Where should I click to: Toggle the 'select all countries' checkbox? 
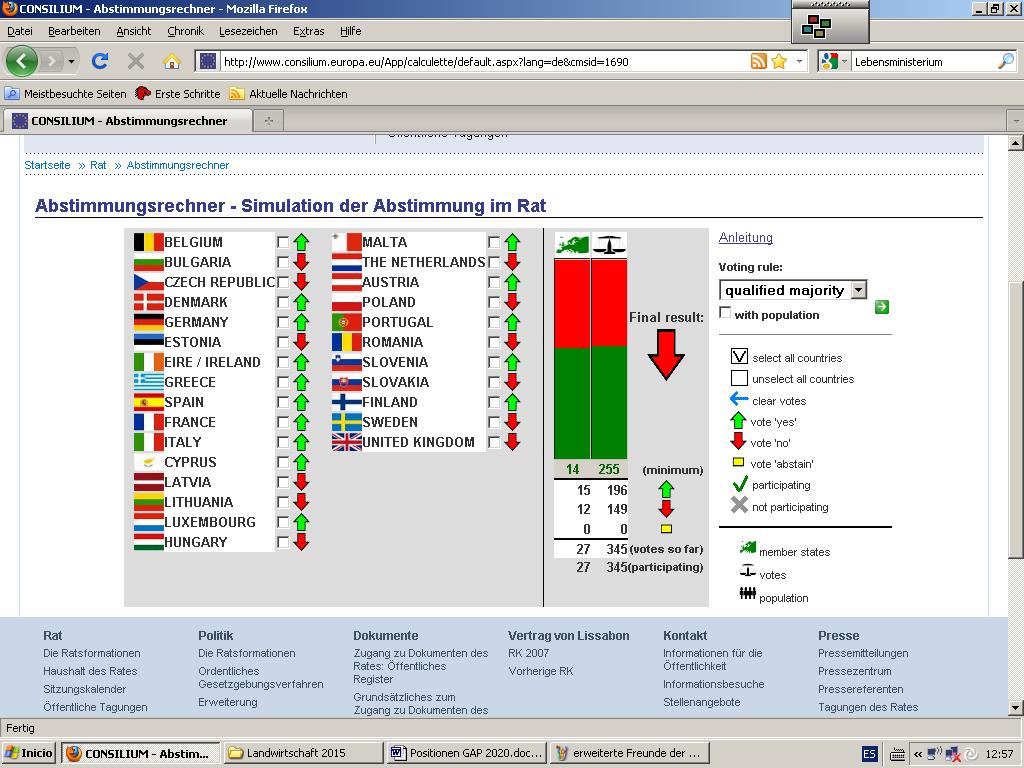[x=739, y=357]
